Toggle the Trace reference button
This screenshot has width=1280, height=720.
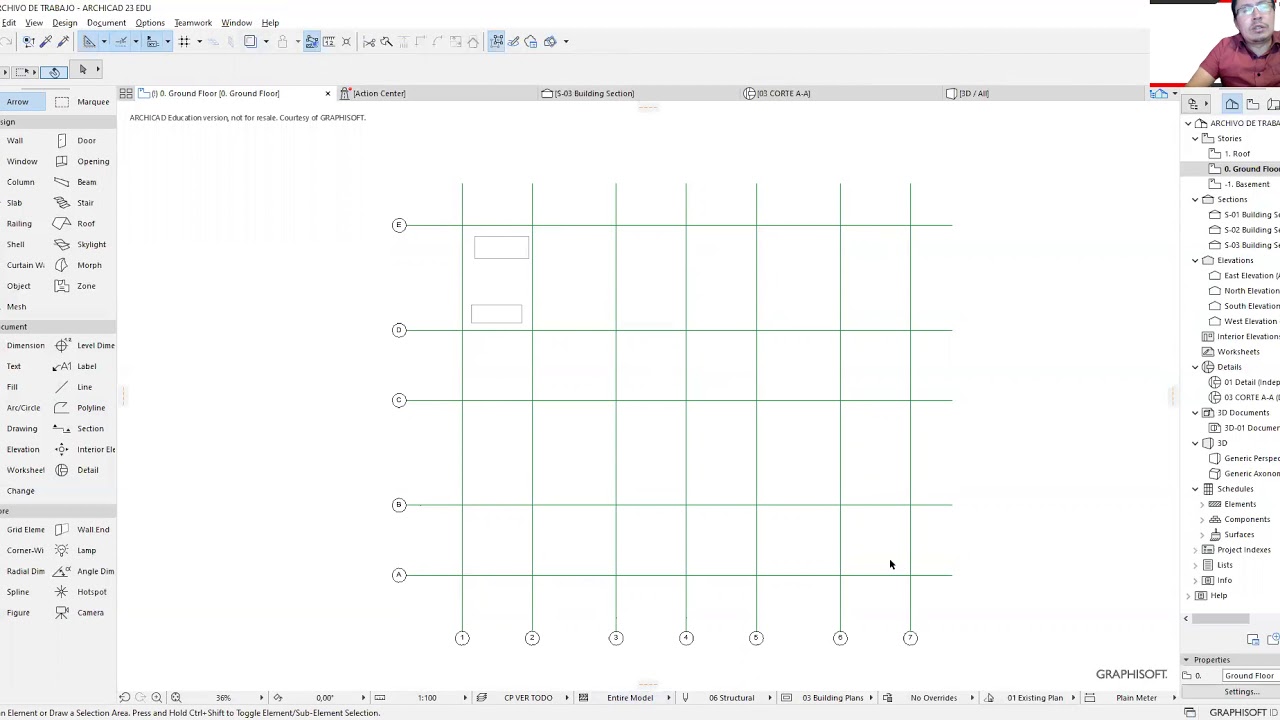point(250,41)
